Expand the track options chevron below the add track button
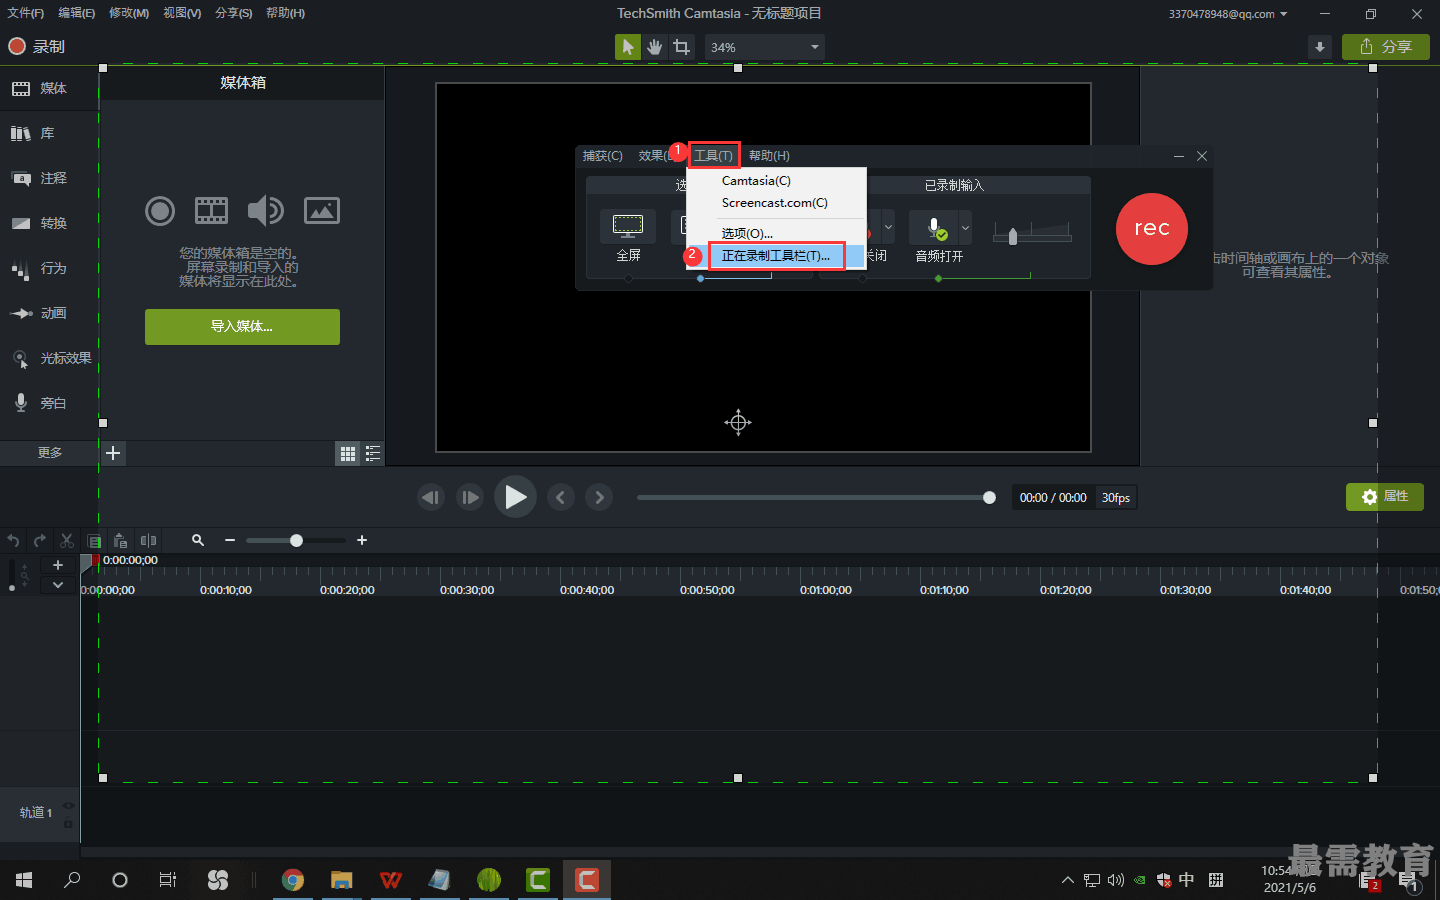 (58, 584)
